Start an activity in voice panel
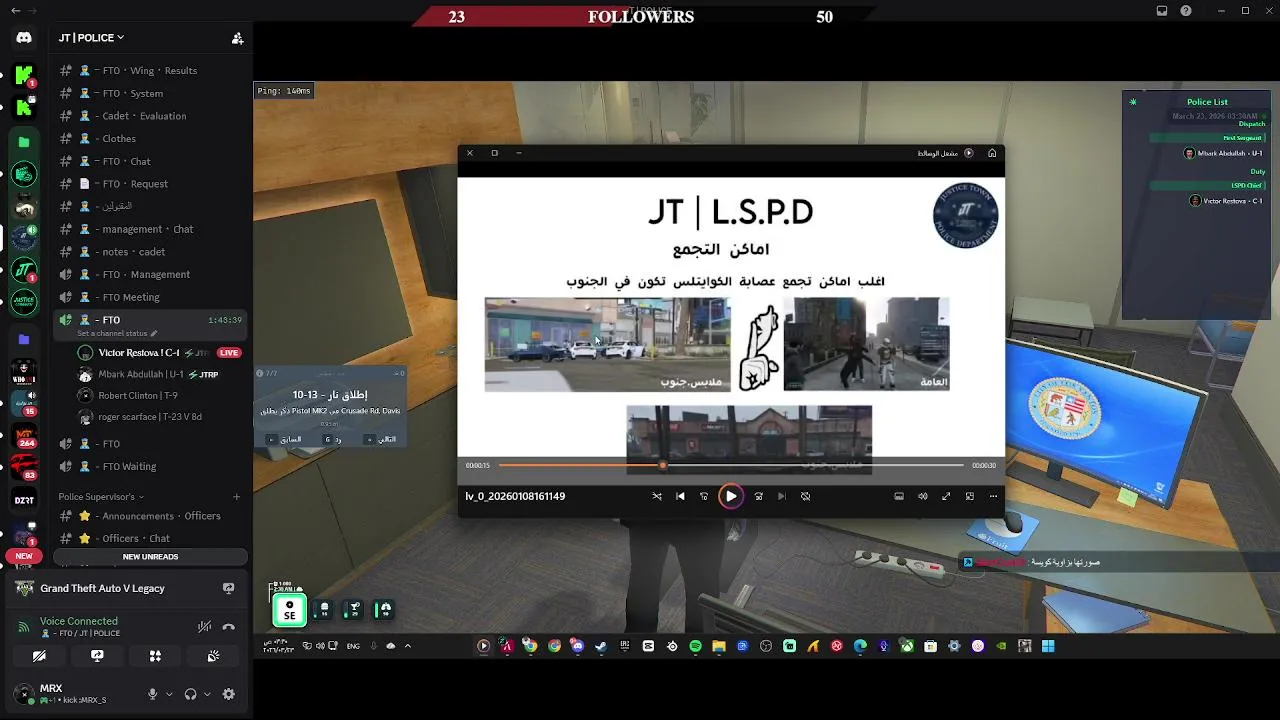 tap(155, 657)
